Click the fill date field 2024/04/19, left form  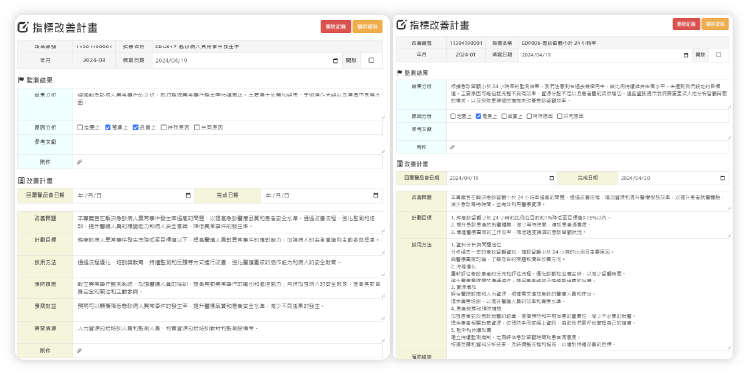247,61
